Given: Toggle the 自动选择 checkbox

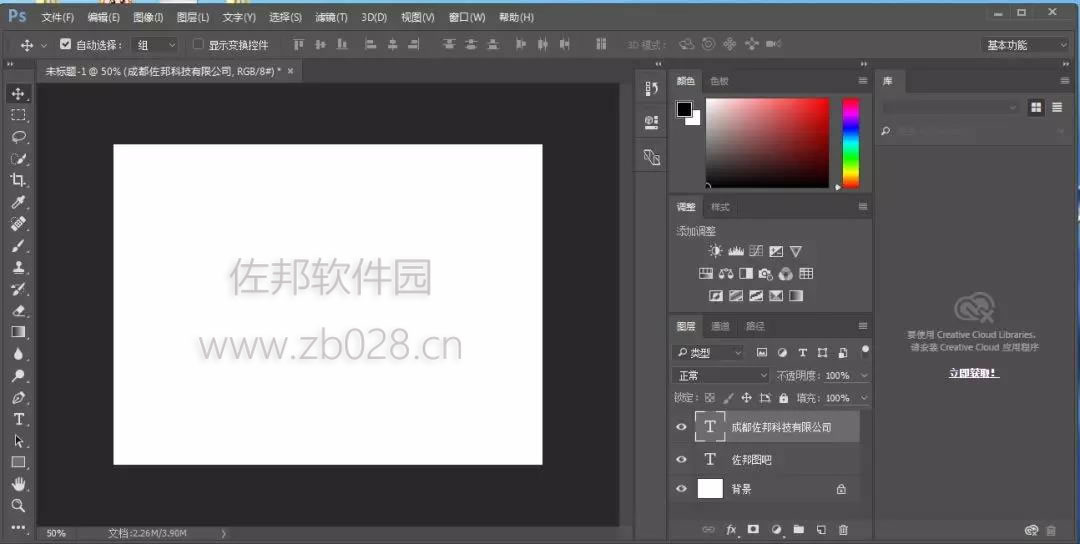Looking at the screenshot, I should tap(65, 44).
